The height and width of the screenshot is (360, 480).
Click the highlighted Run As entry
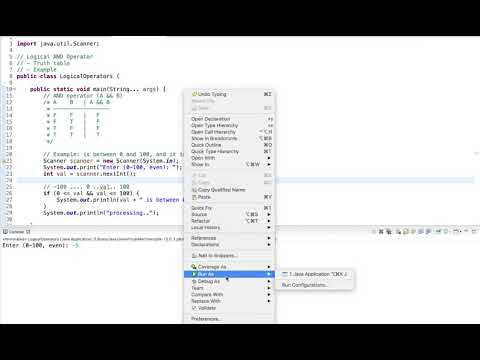230,274
